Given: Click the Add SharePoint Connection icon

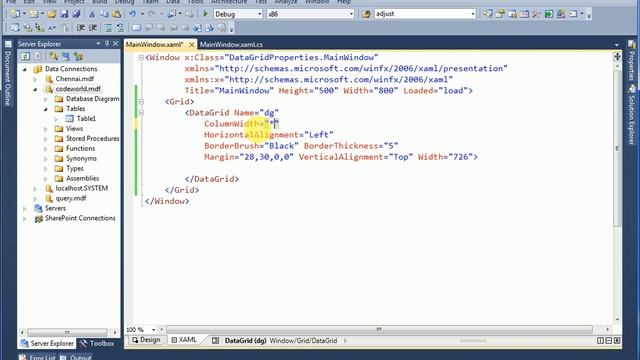Looking at the screenshot, I should click(x=78, y=56).
